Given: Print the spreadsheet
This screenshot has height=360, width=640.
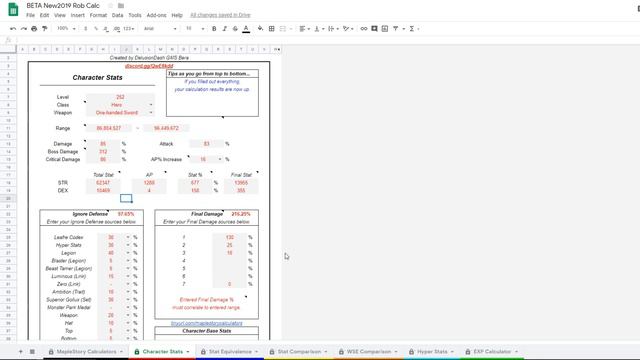Looking at the screenshot, I should pyautogui.click(x=34, y=29).
